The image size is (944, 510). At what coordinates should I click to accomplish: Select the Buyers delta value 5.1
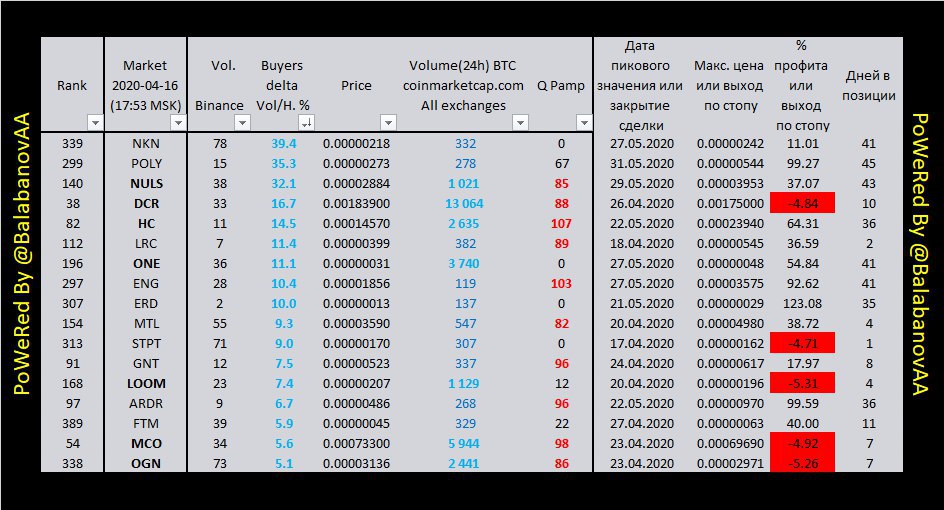284,464
